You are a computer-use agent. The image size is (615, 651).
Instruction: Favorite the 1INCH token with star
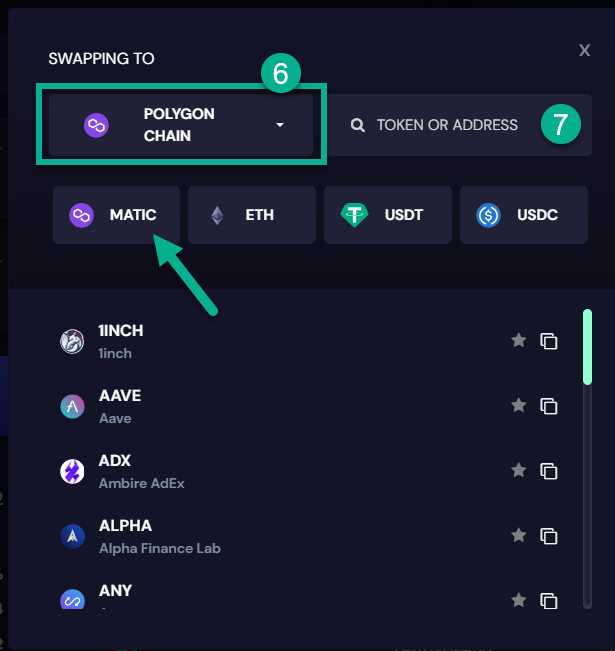click(x=518, y=340)
